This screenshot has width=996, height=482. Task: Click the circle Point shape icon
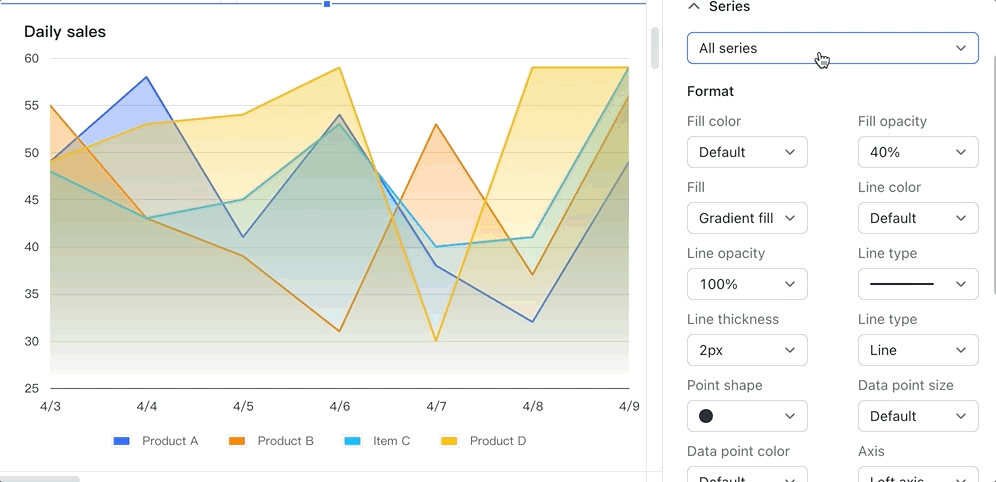tap(706, 416)
